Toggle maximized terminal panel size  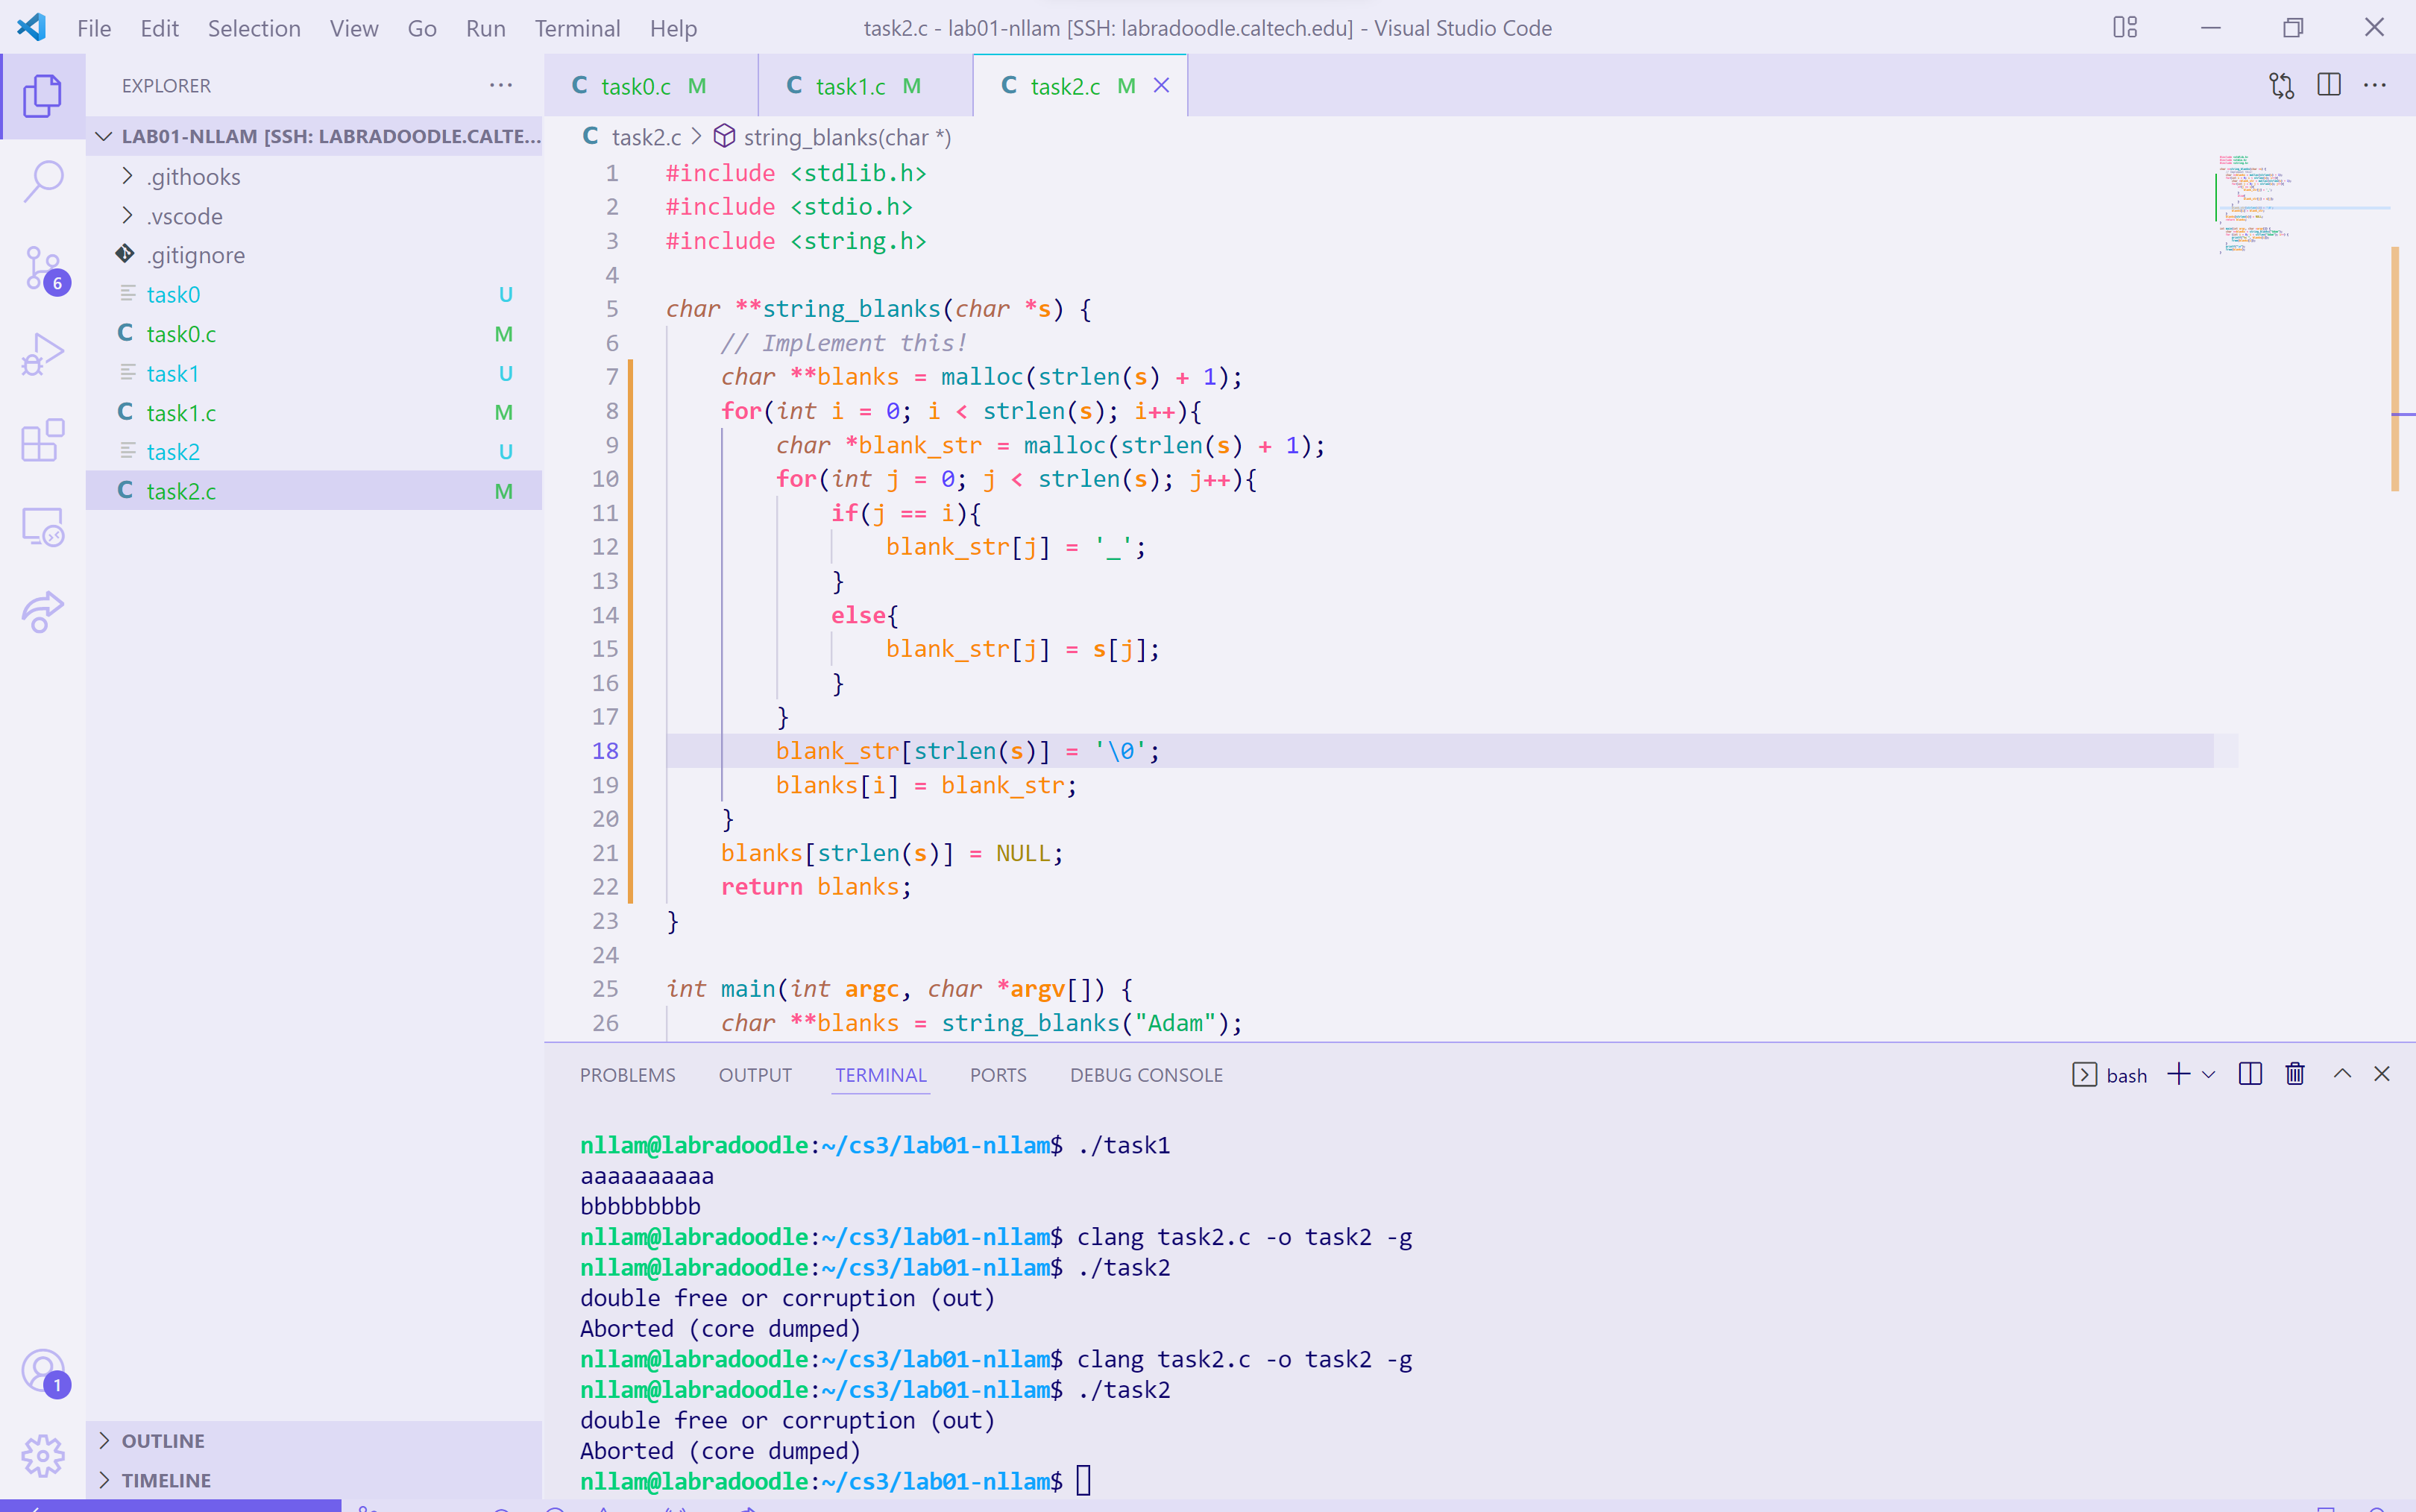click(x=2342, y=1074)
